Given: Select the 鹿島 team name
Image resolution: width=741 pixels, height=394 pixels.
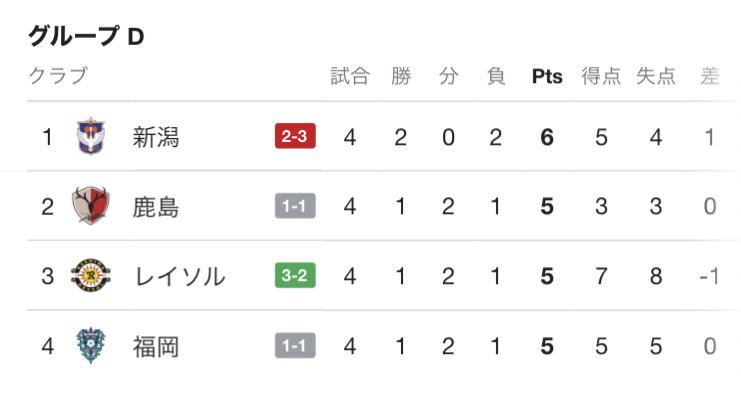Looking at the screenshot, I should 156,207.
